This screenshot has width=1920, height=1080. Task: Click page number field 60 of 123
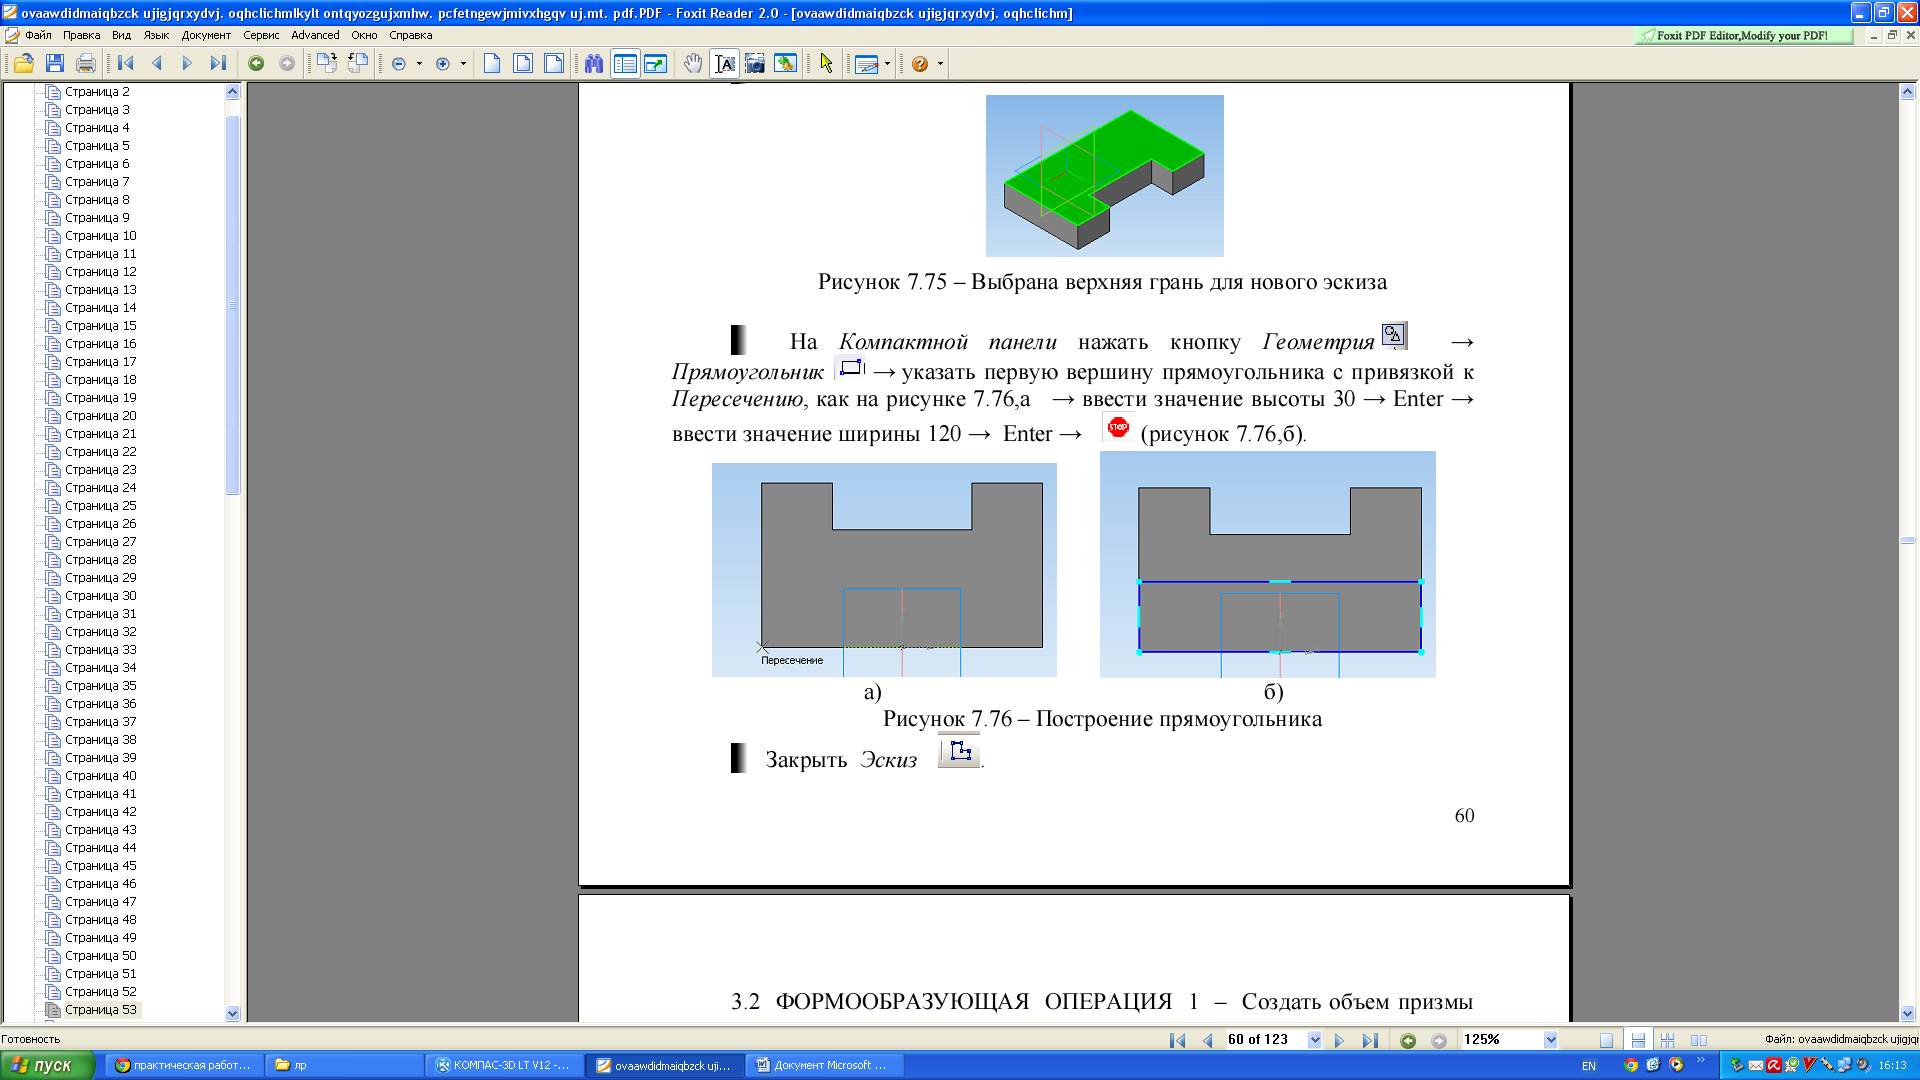pos(1265,1040)
